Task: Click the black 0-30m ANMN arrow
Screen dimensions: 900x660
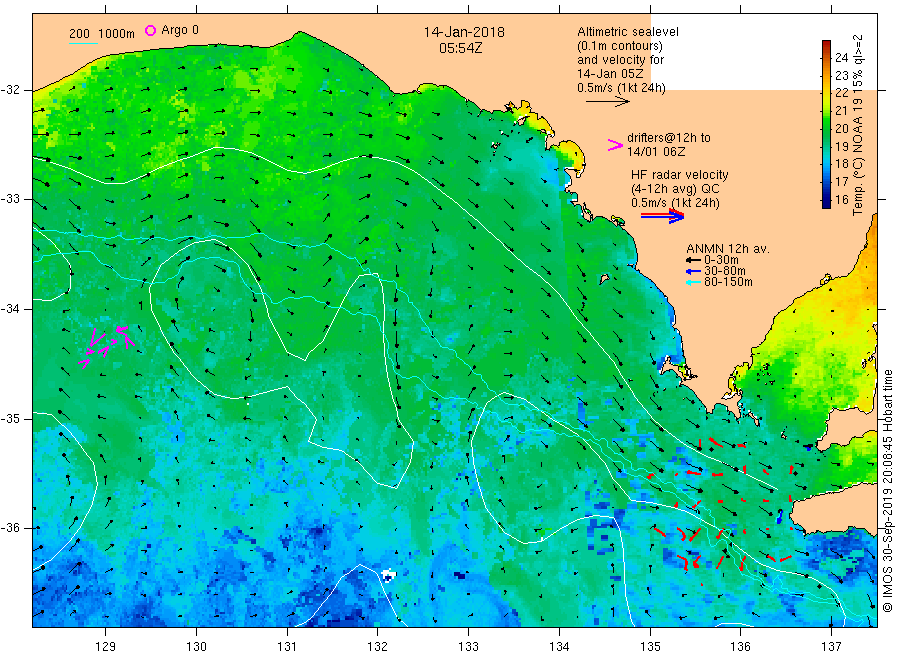Action: pyautogui.click(x=693, y=260)
